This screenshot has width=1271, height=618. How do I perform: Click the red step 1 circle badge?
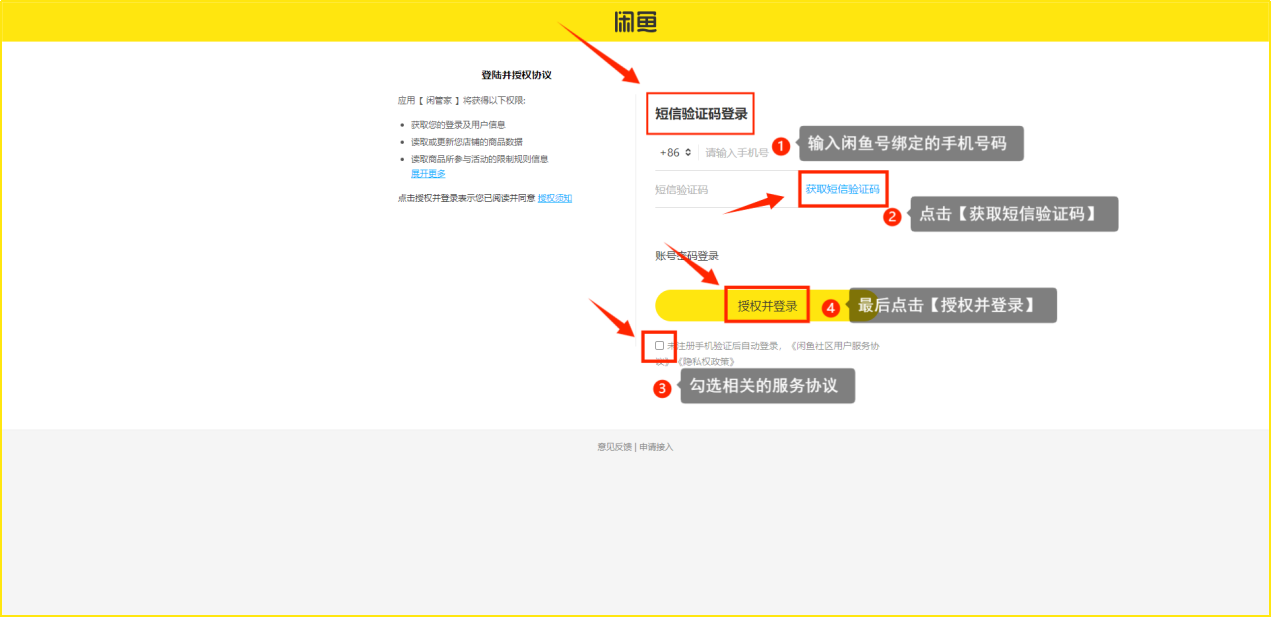click(782, 146)
